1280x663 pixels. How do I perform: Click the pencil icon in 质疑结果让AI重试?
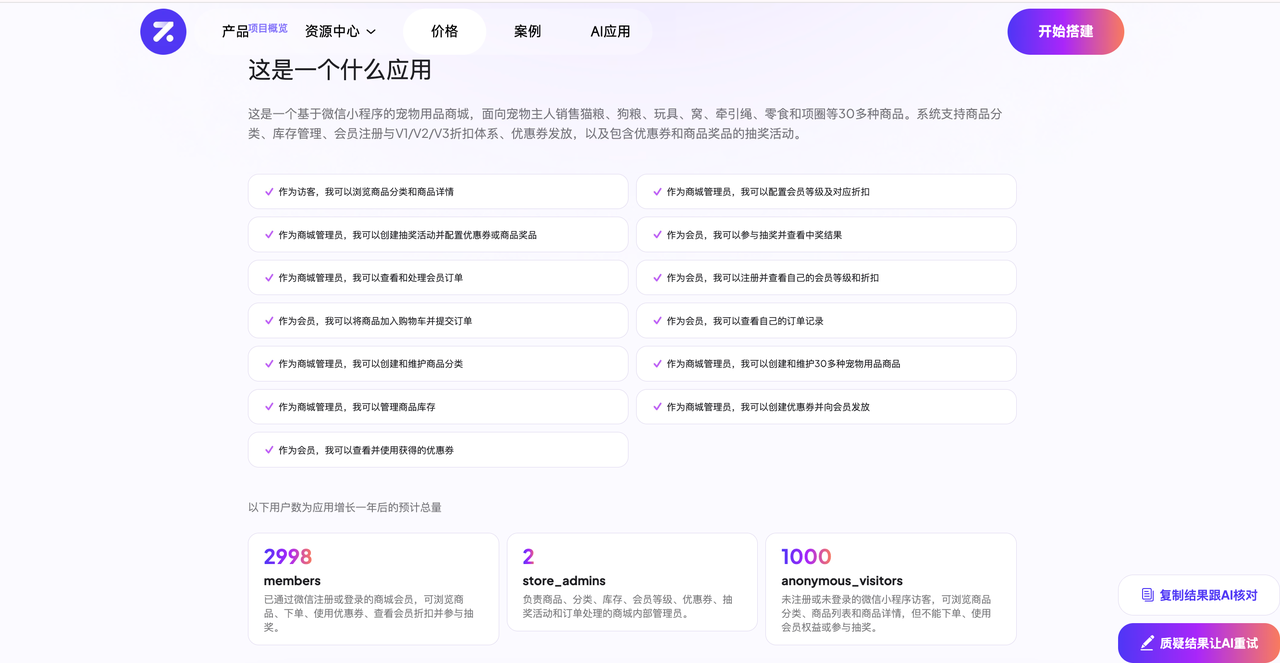point(1147,643)
